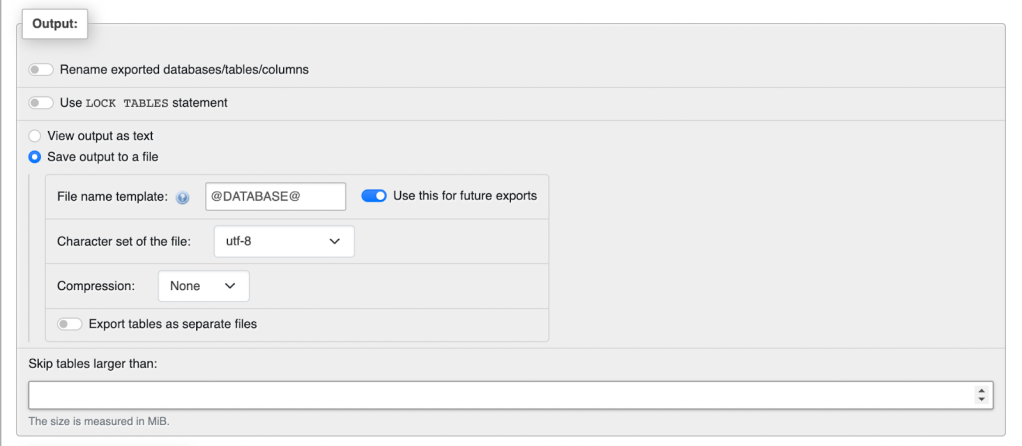The width and height of the screenshot is (1022, 446).
Task: Click the File name template: label text
Action: (112, 197)
